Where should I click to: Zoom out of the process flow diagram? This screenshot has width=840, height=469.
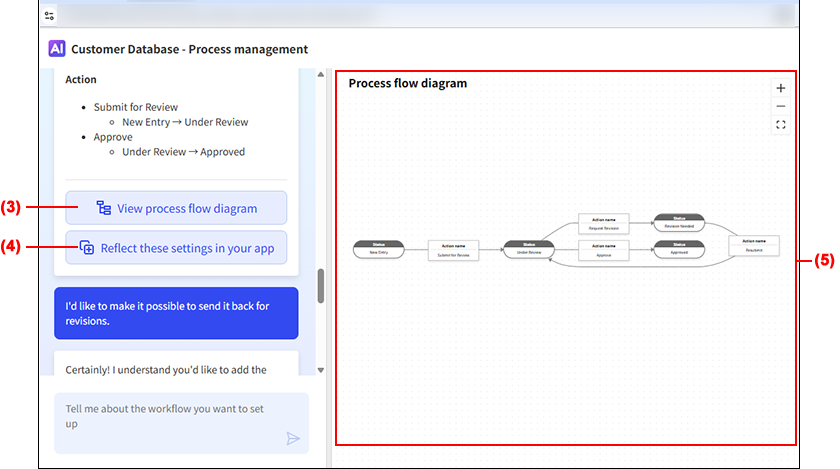780,106
